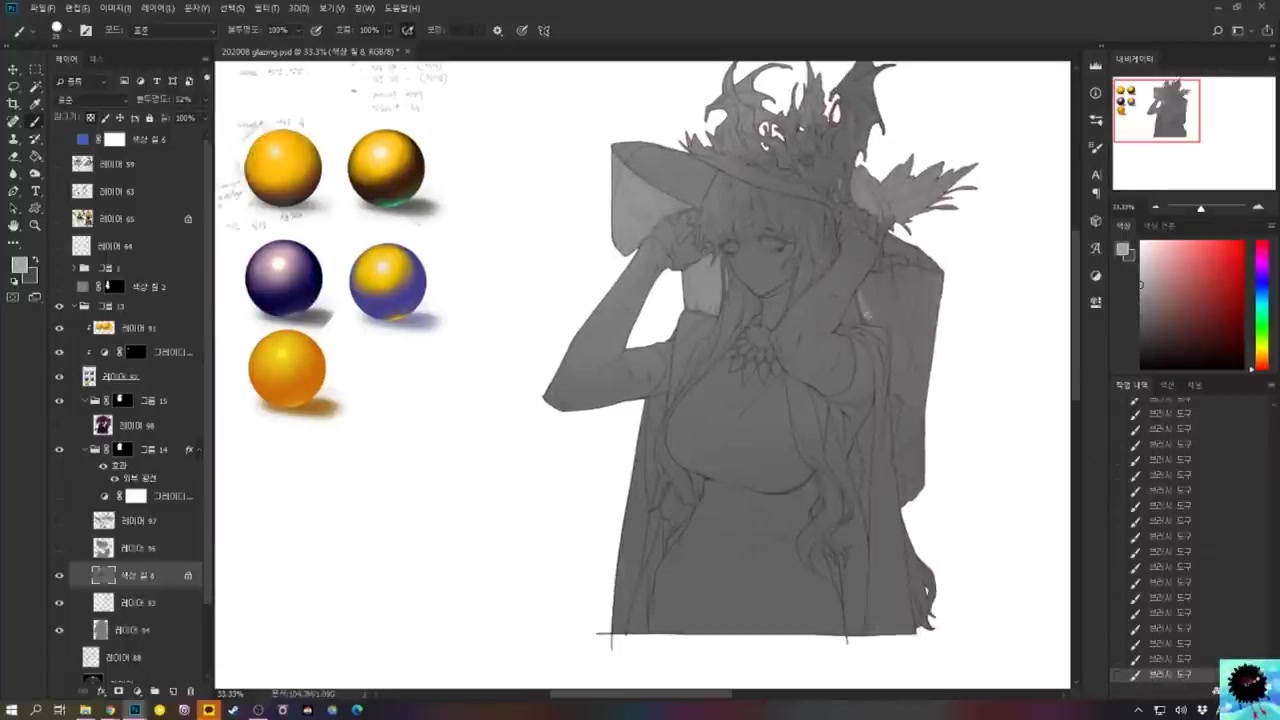Select the Clone Stamp tool
This screenshot has height=720, width=1280.
click(13, 139)
